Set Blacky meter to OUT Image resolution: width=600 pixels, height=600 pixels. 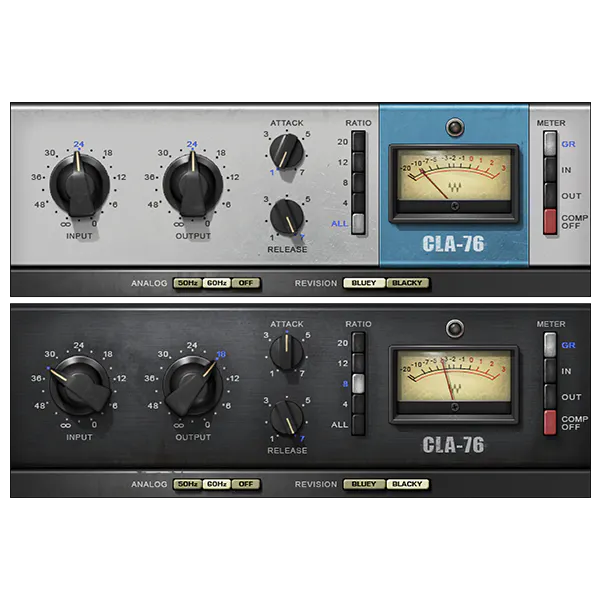(x=550, y=396)
